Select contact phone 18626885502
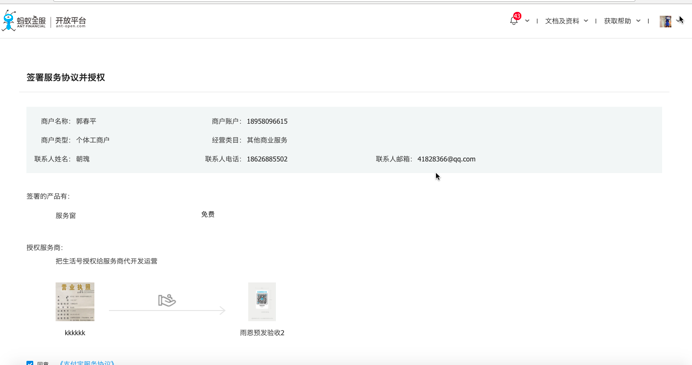Screen dimensions: 692x365 [x=267, y=159]
